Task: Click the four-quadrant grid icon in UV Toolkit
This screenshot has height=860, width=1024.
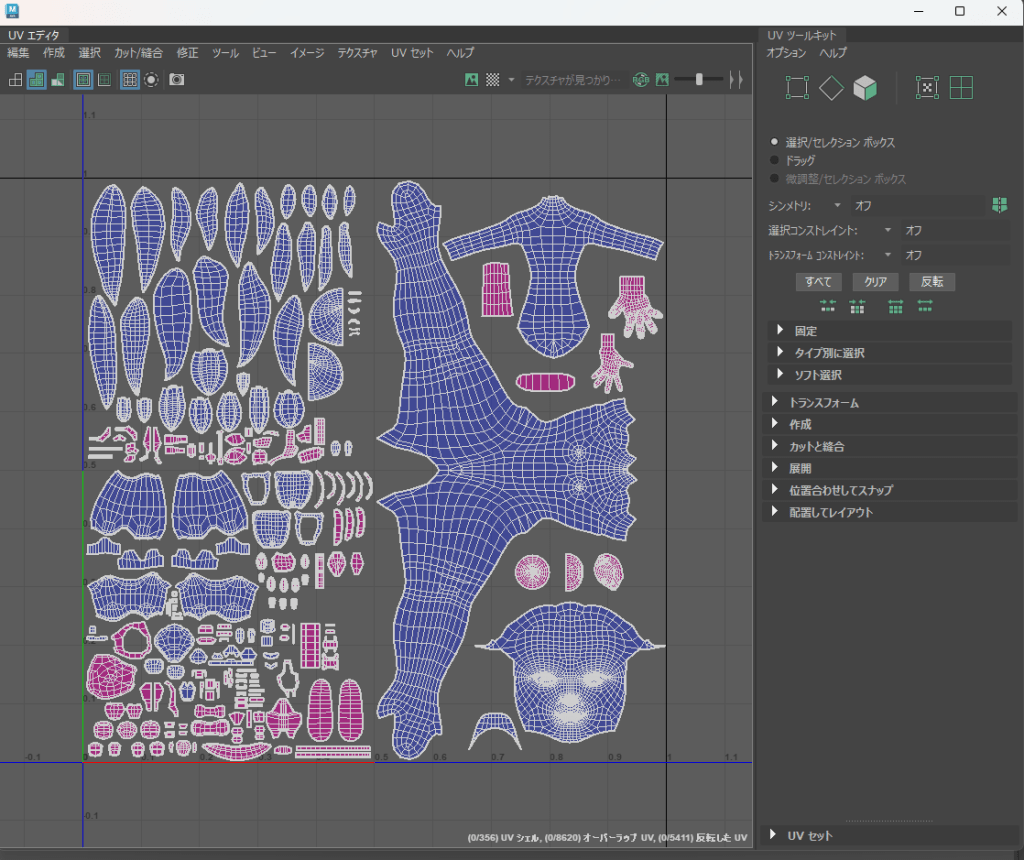Action: [x=961, y=89]
